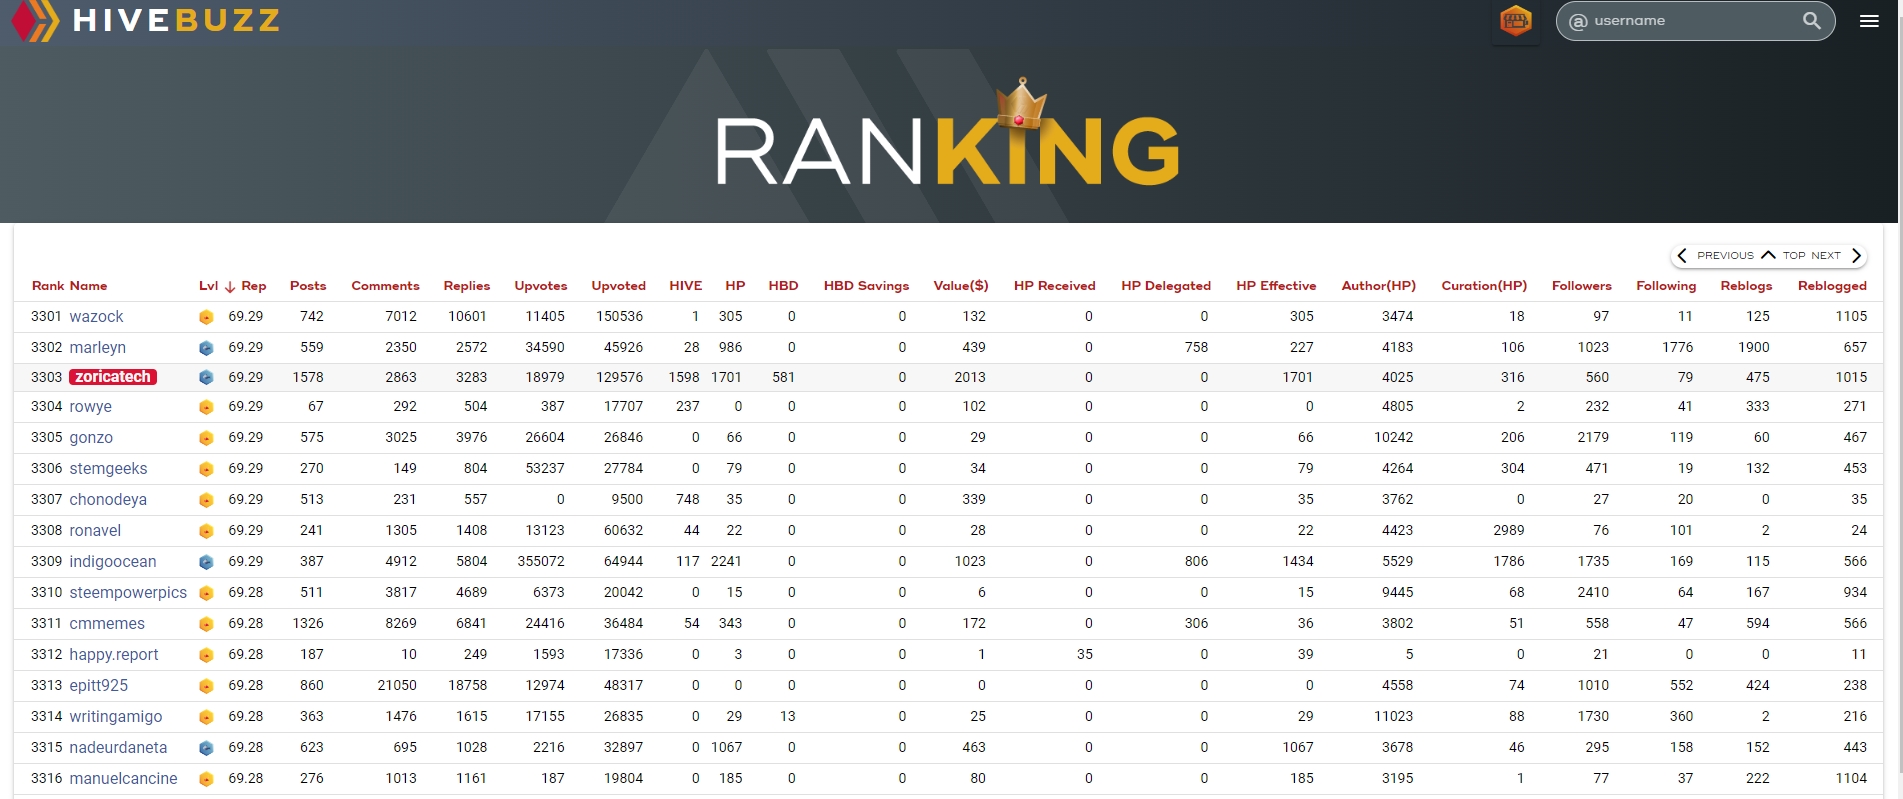Viewport: 1903px width, 799px height.
Task: Sort table by Name column
Action: (x=88, y=286)
